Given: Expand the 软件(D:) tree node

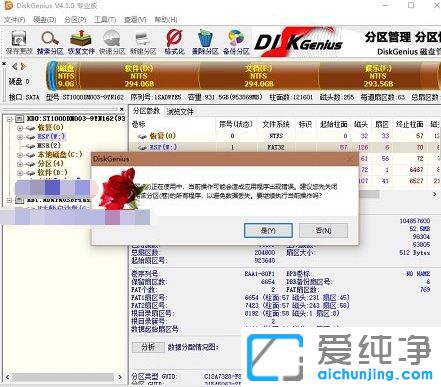Looking at the screenshot, I should click(20, 173).
